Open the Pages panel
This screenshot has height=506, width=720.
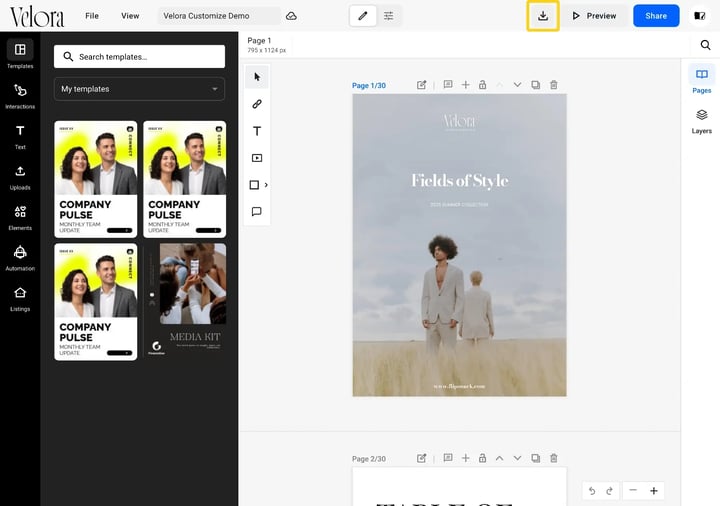tap(702, 79)
